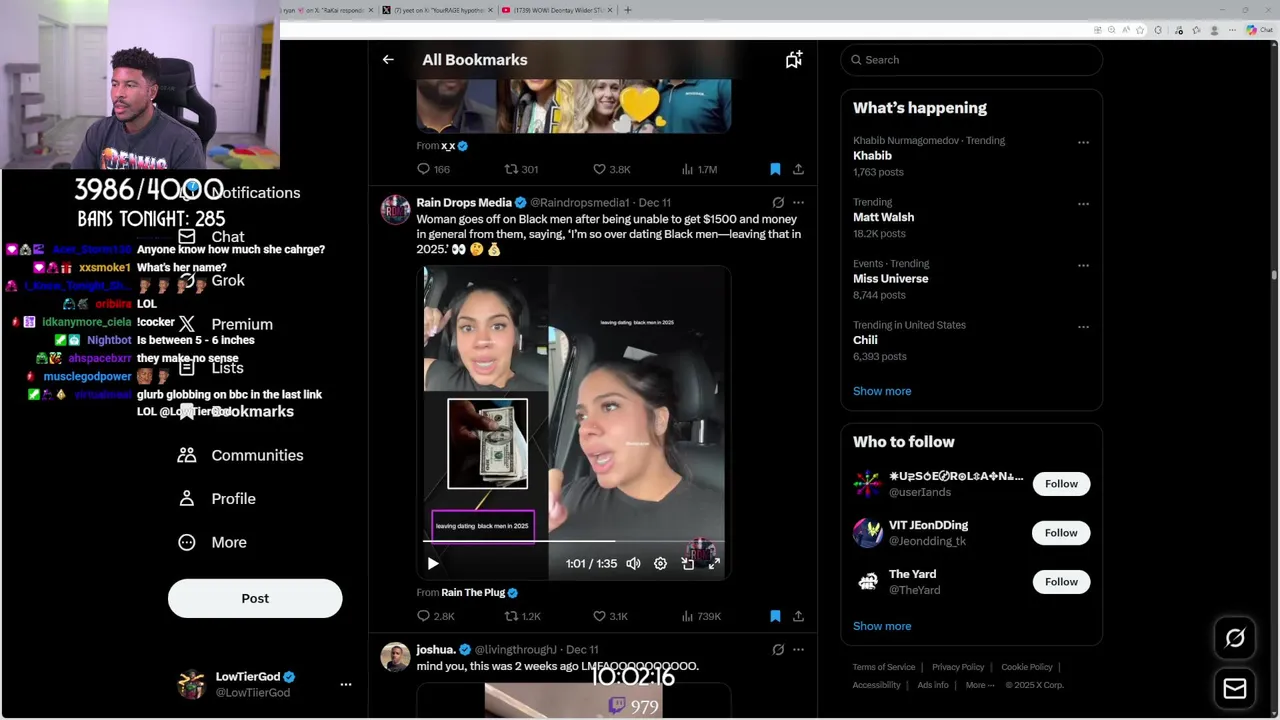Mute the video with the speaker icon
The image size is (1280, 720).
[x=633, y=564]
